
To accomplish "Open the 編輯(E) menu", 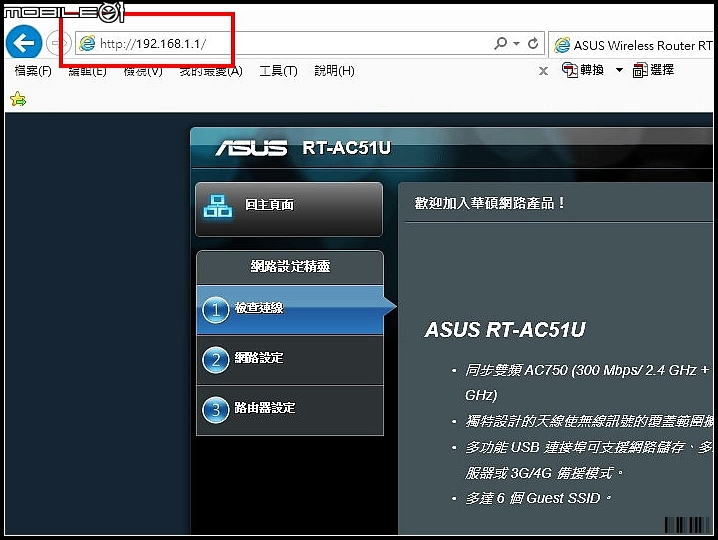I will (87, 71).
